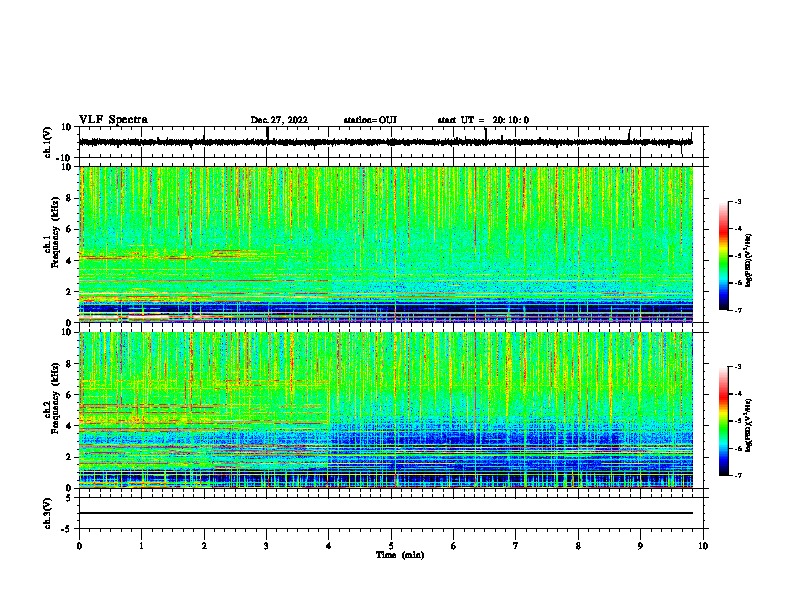The width and height of the screenshot is (792, 612).
Task: Click the ch.2 frequency tick label "2"
Action: (x=69, y=457)
